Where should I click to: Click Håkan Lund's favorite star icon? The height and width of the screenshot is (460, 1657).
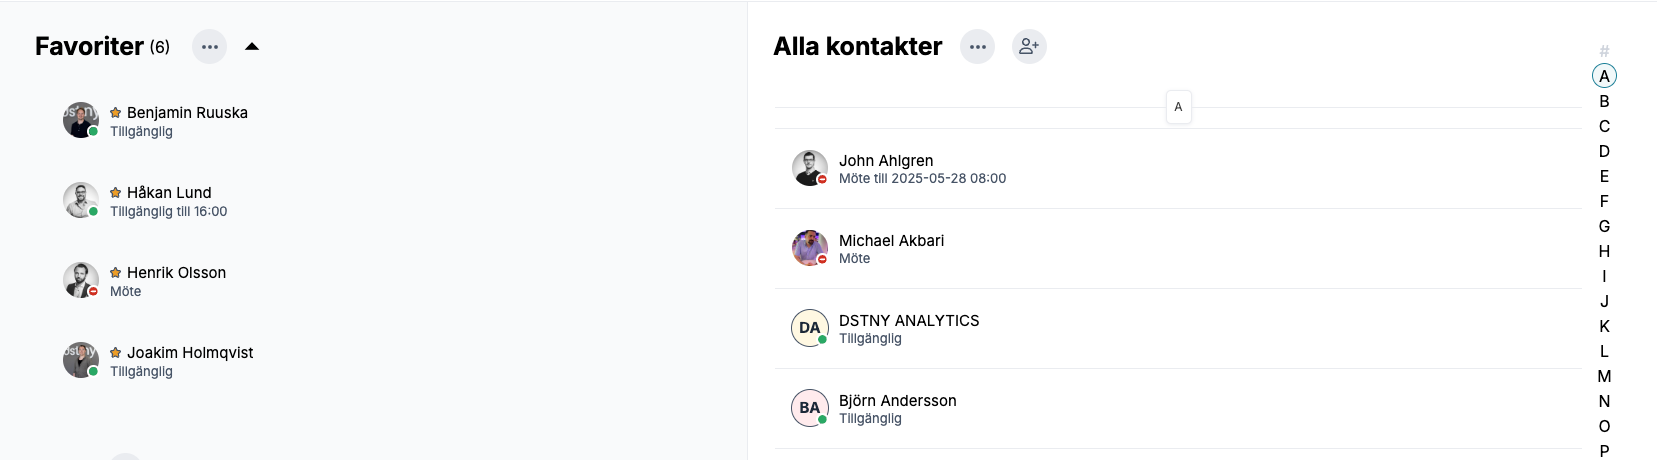(116, 193)
